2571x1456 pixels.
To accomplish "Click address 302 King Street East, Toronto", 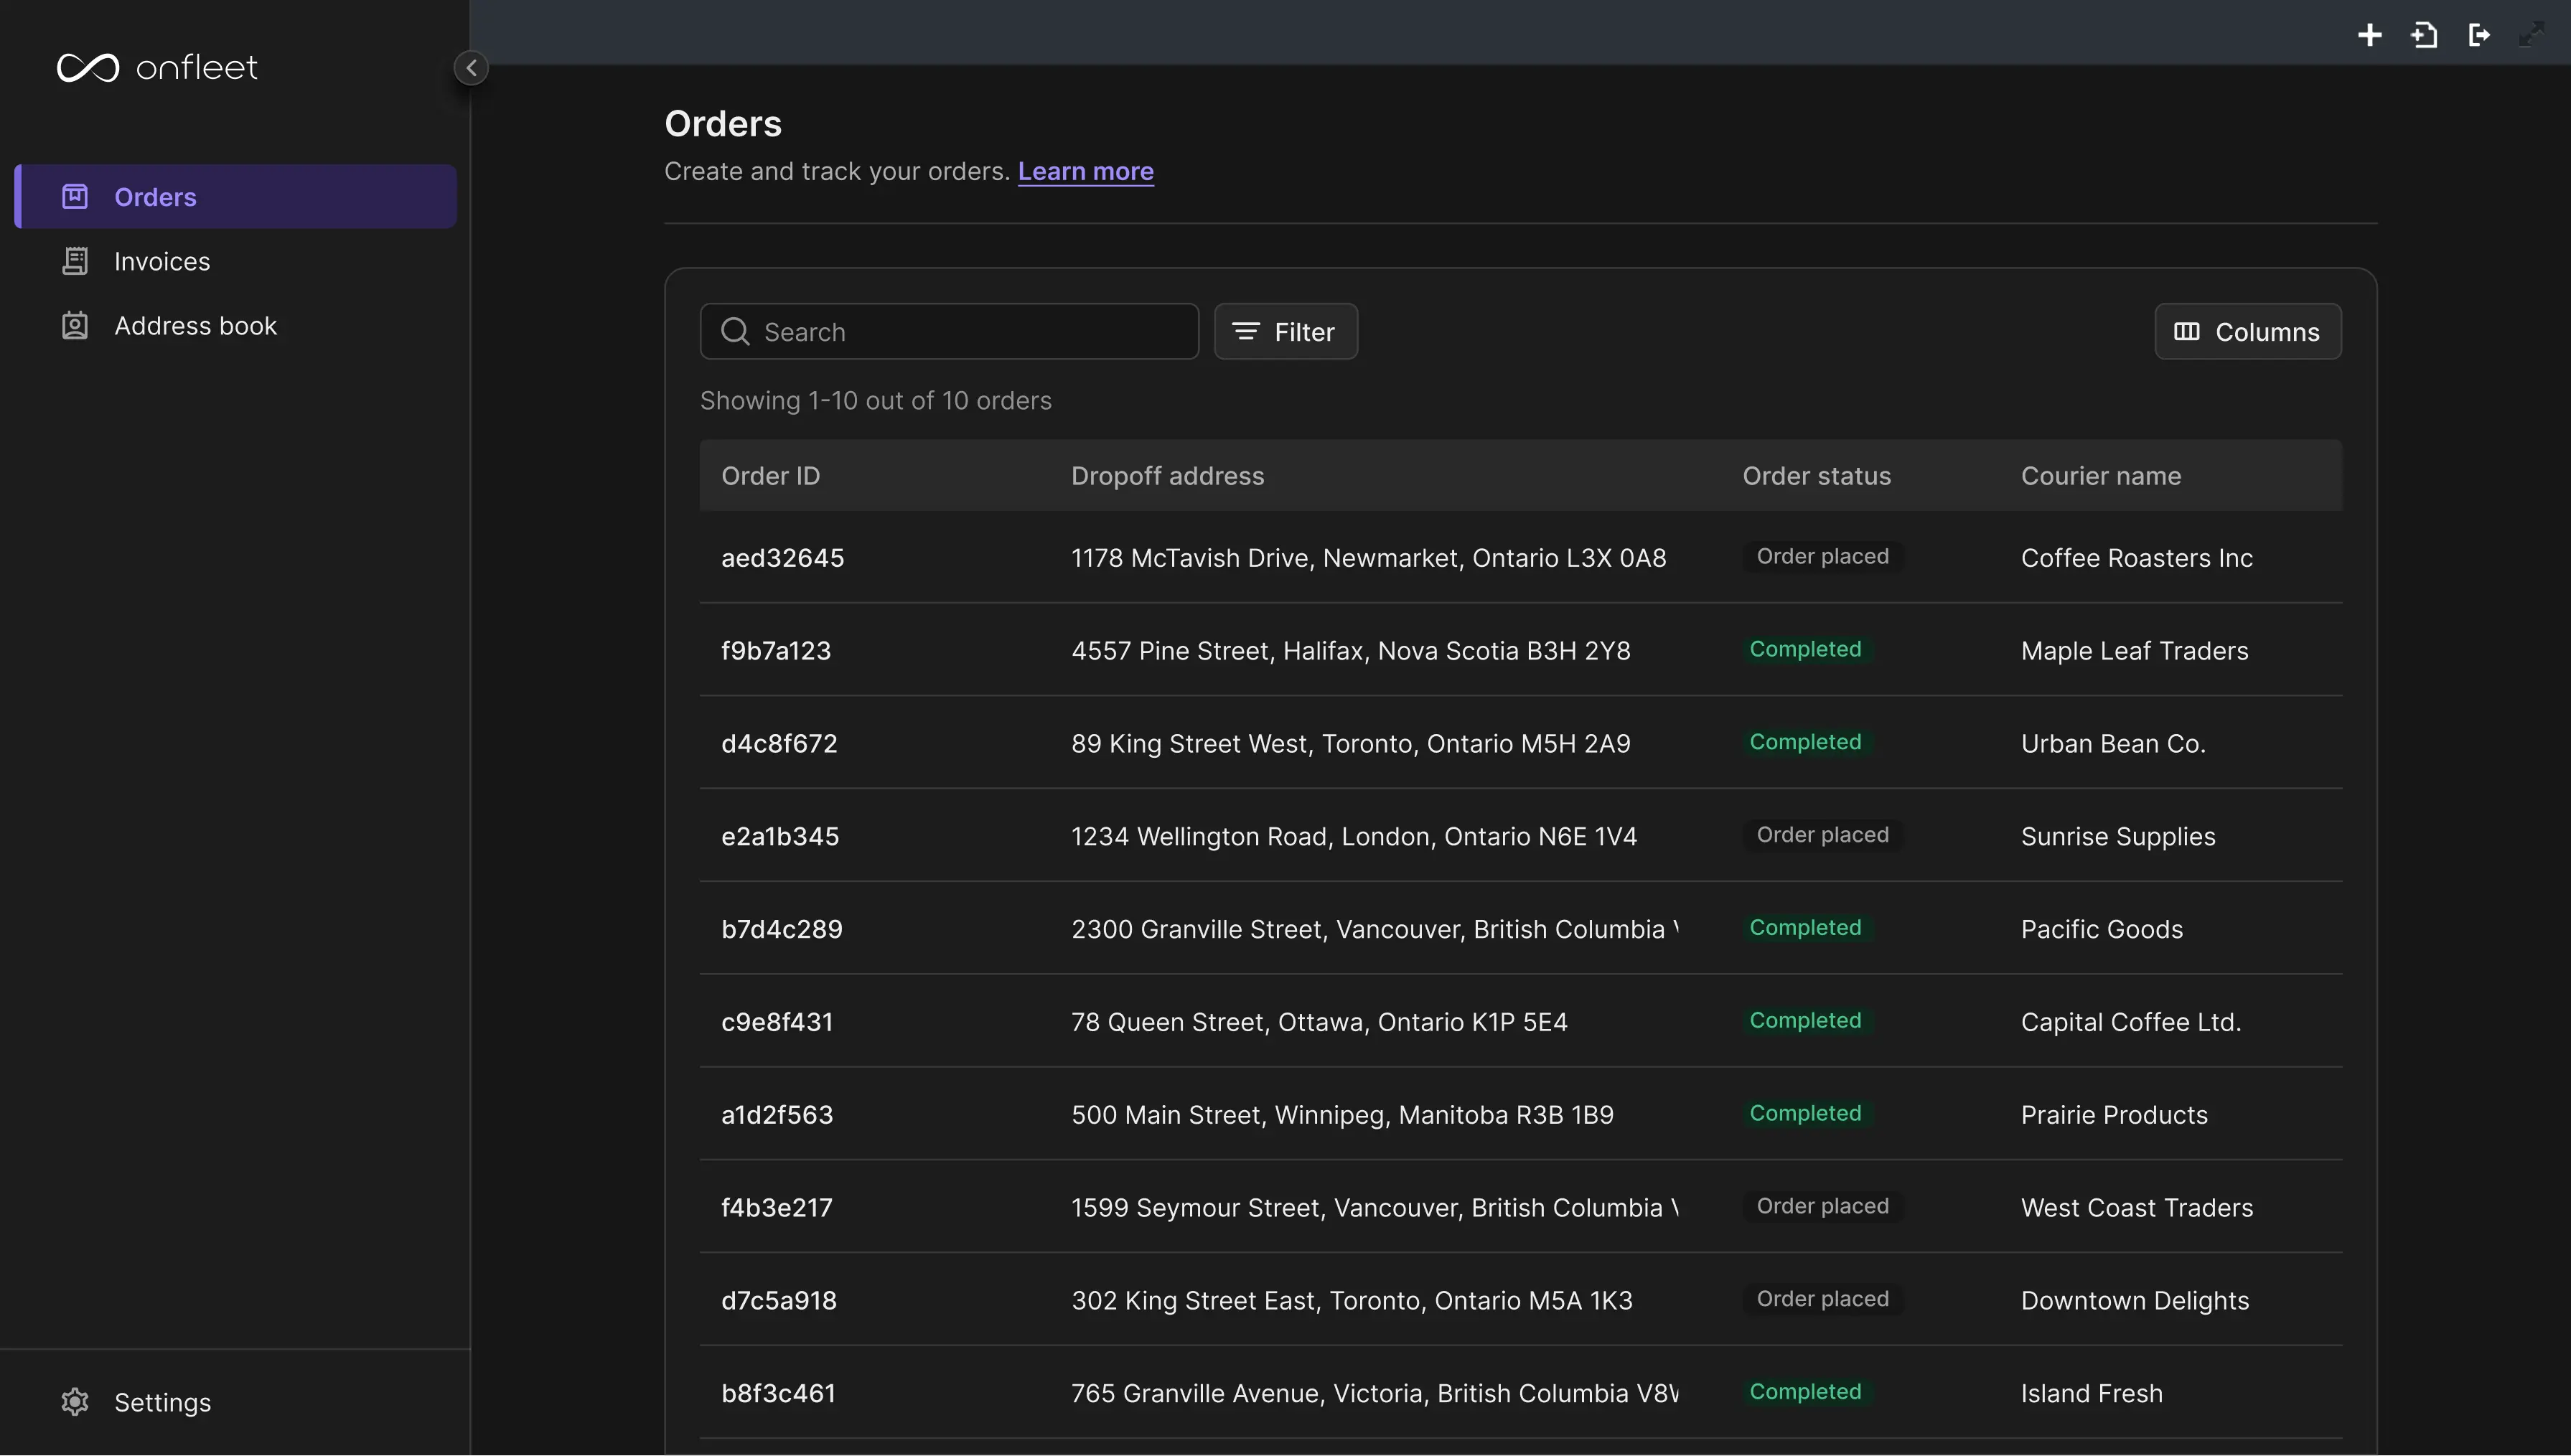I will coord(1352,1301).
